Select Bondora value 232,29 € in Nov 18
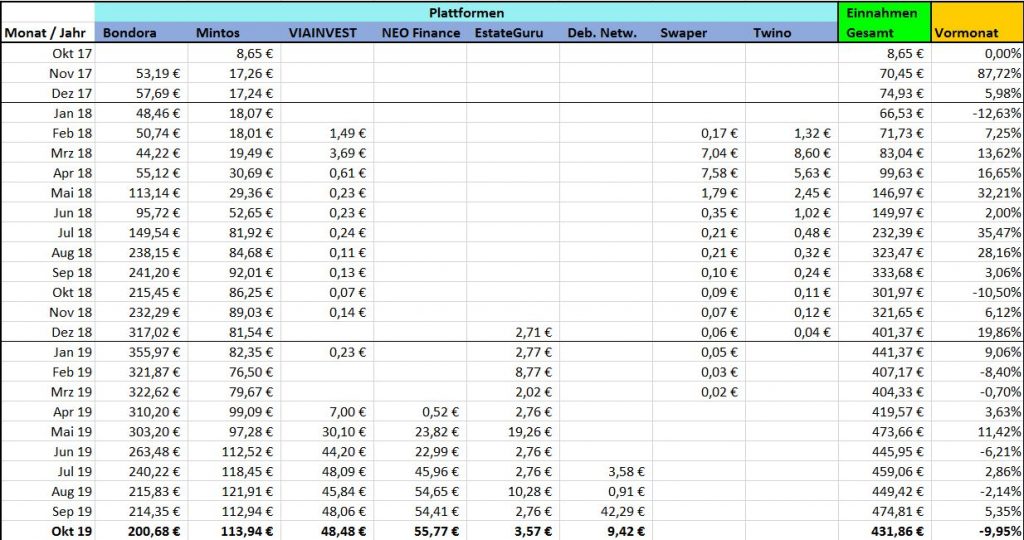The image size is (1024, 540). [x=142, y=312]
